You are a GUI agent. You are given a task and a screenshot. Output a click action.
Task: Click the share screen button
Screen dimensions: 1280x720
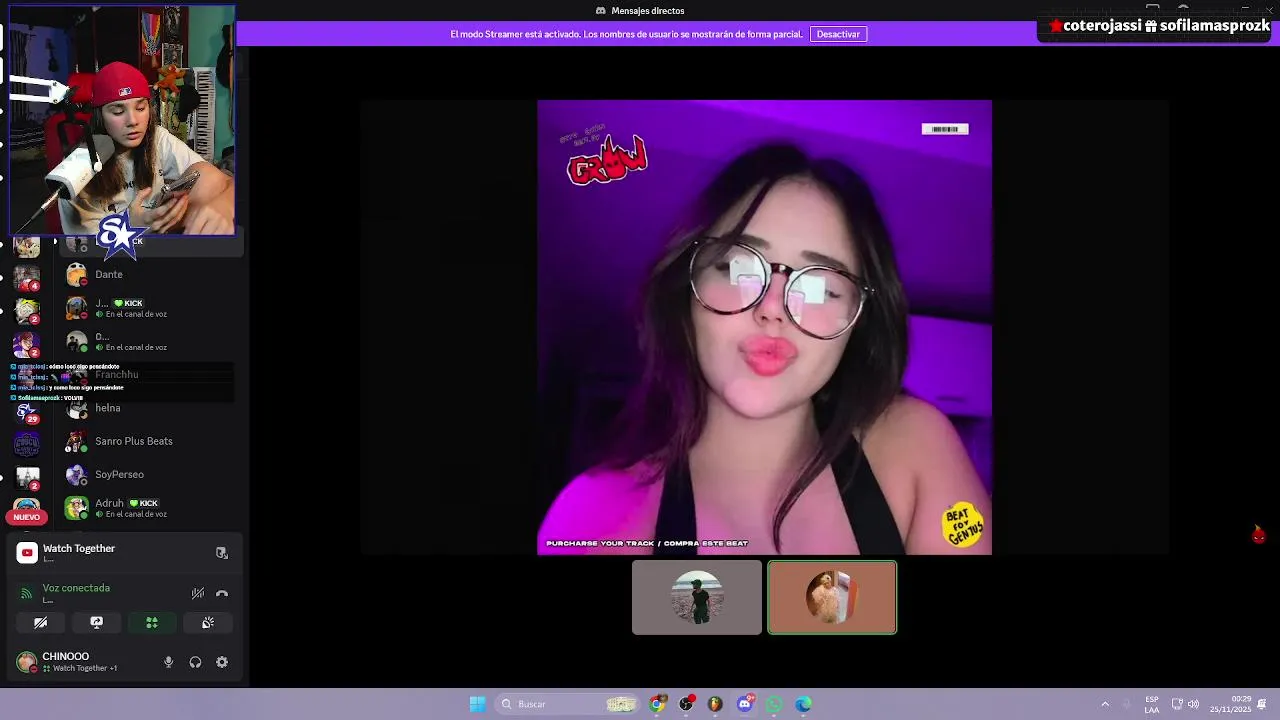[97, 622]
